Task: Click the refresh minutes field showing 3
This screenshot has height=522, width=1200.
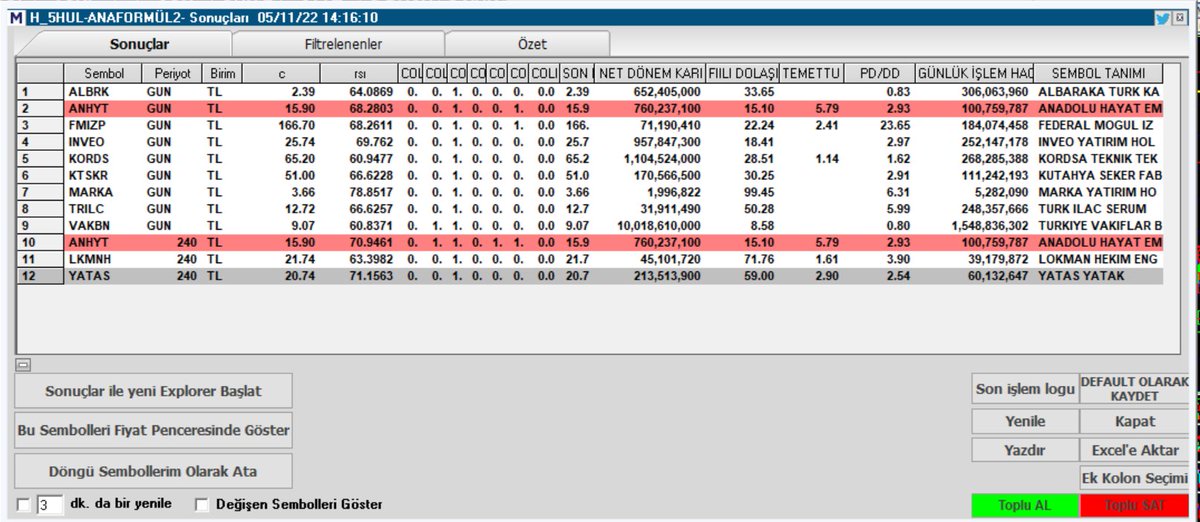Action: pyautogui.click(x=50, y=505)
